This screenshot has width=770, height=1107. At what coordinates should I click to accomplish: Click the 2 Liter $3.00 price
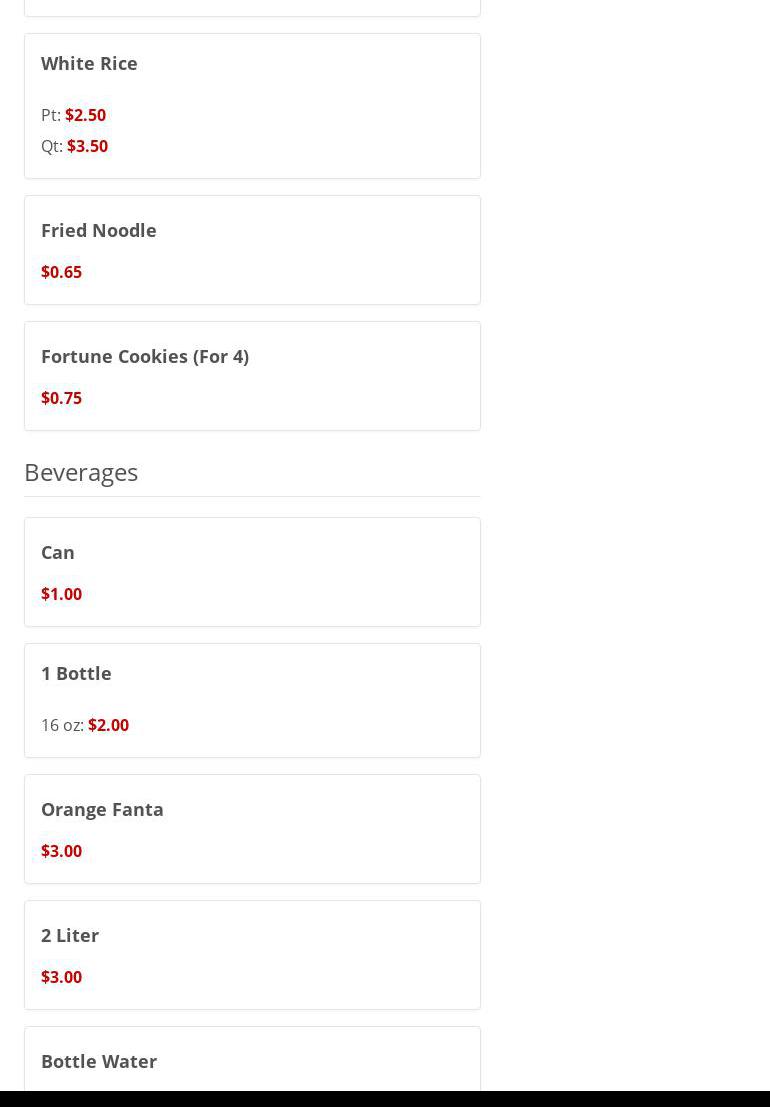pyautogui.click(x=61, y=977)
